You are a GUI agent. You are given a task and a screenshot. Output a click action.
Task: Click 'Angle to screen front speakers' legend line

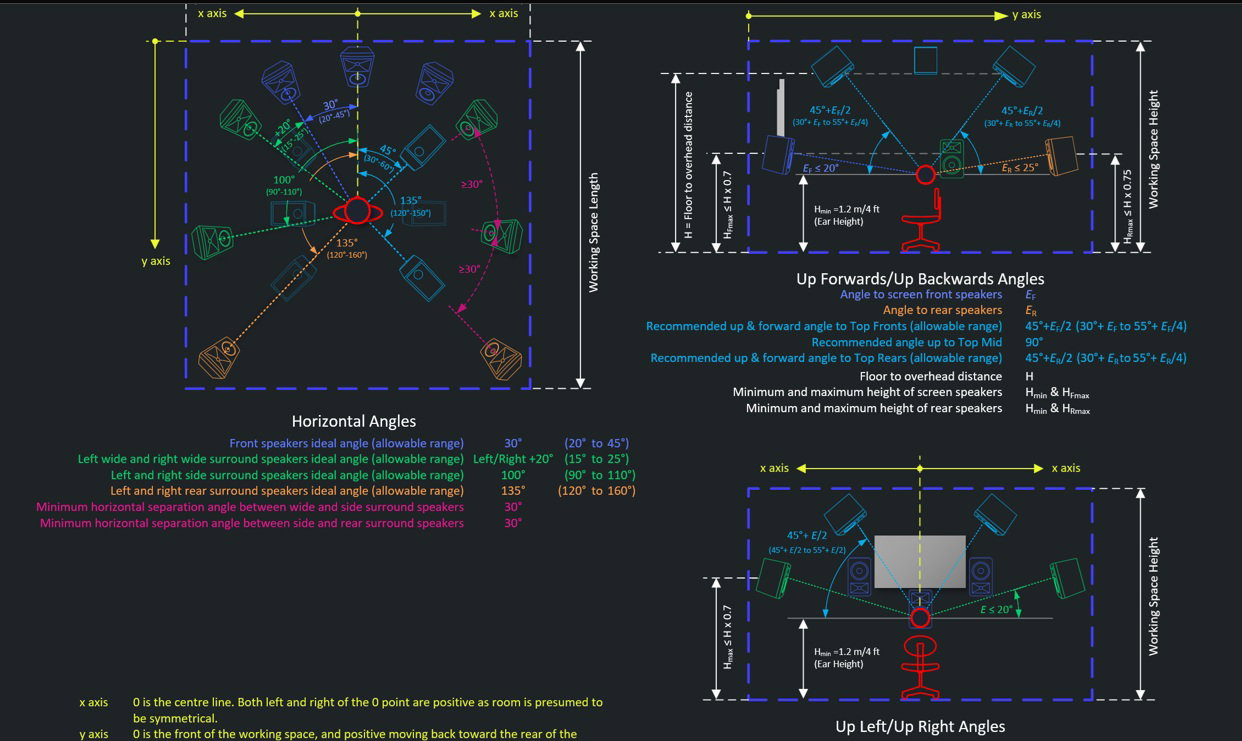coord(921,295)
